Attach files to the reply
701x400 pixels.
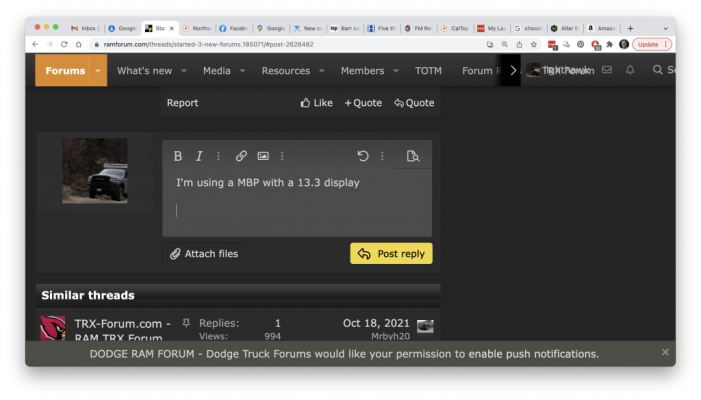(203, 254)
